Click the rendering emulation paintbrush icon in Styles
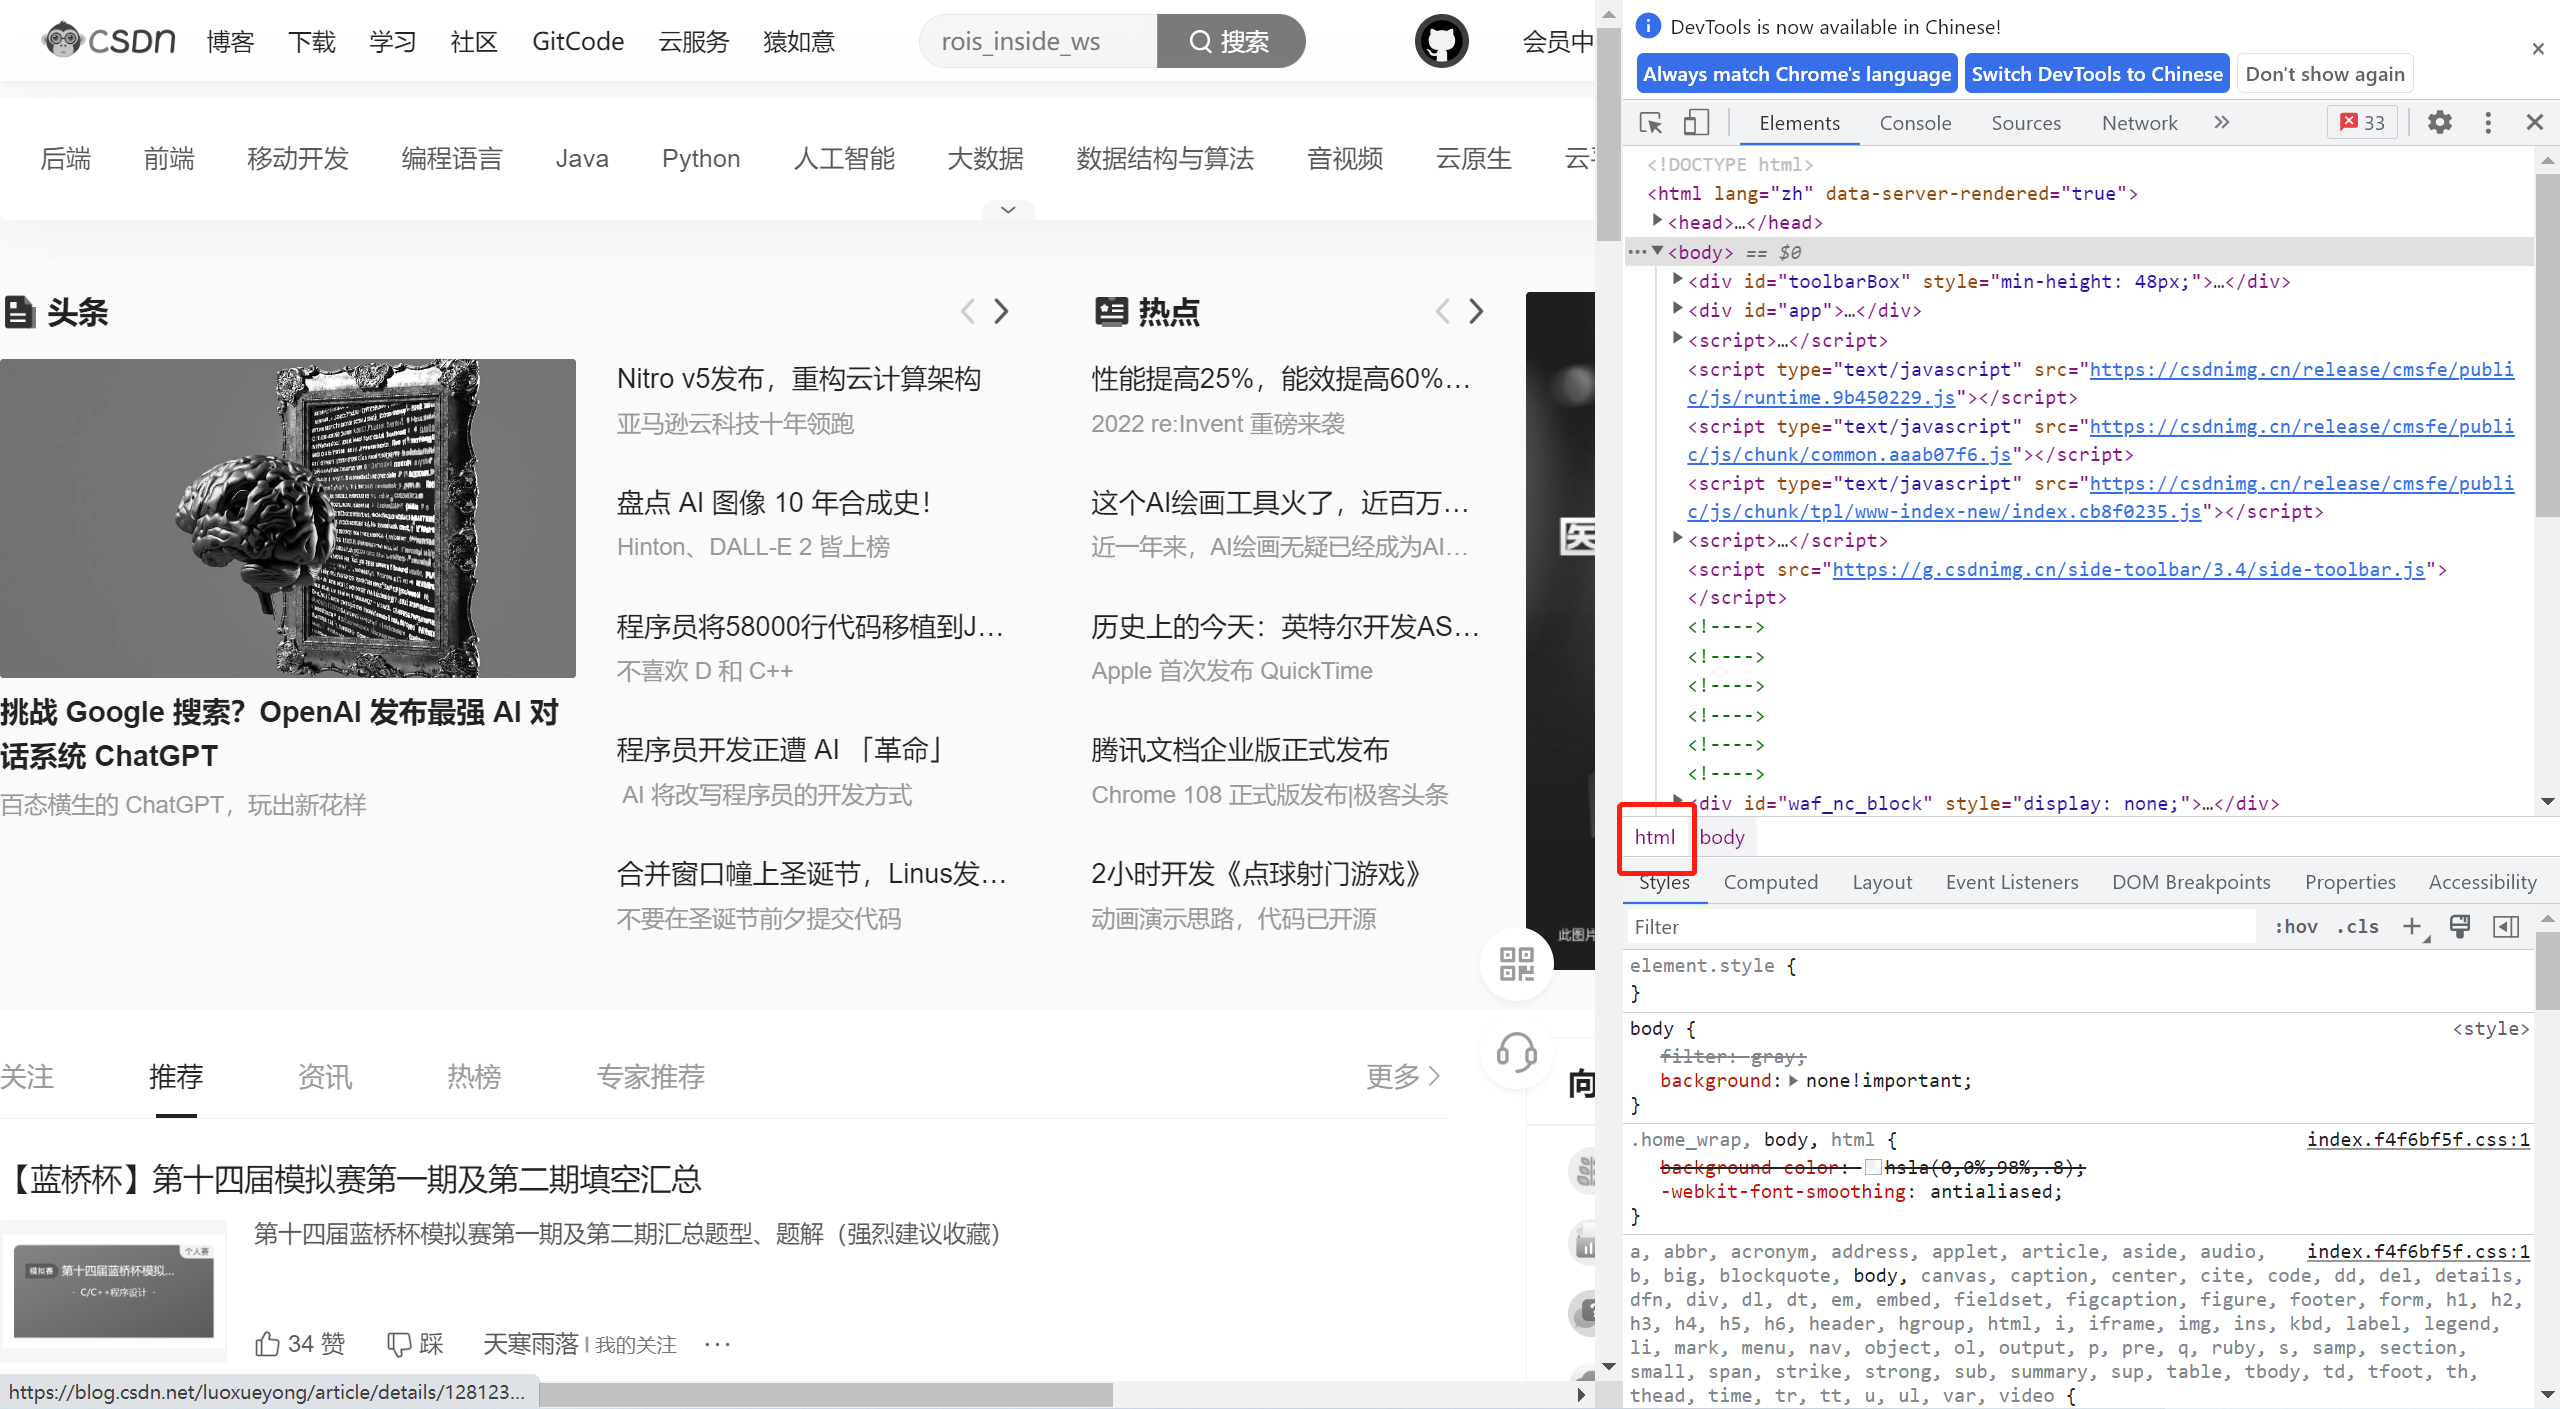Screen dimensions: 2560x1409 click(x=2460, y=927)
